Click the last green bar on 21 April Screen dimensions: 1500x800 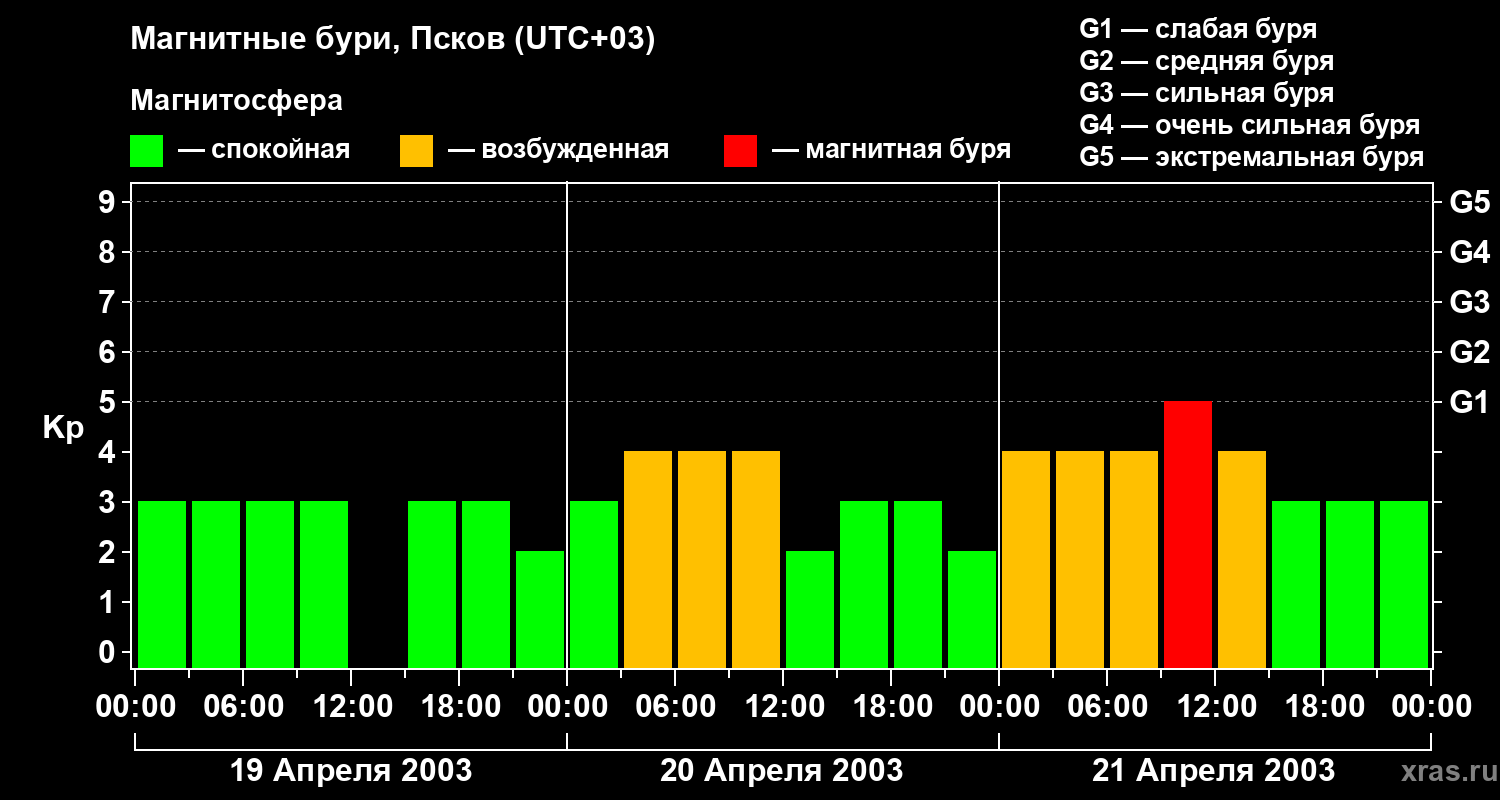[1404, 584]
